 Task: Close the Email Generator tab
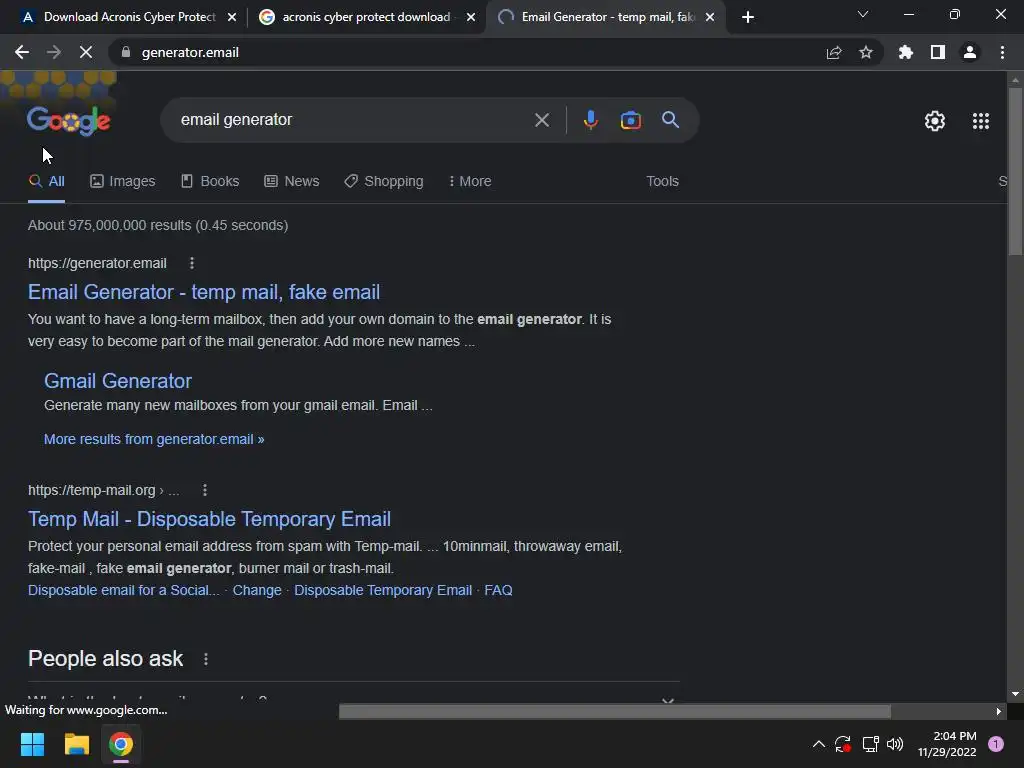(710, 17)
